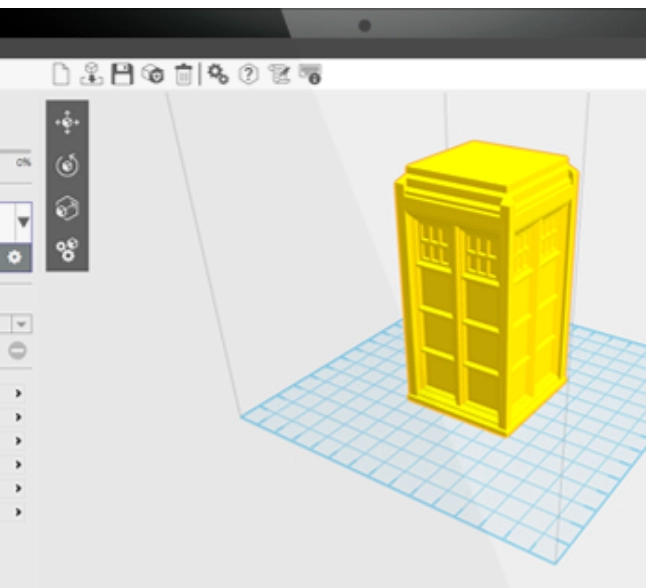This screenshot has height=588, width=646.
Task: Open help via question mark icon
Action: (249, 75)
